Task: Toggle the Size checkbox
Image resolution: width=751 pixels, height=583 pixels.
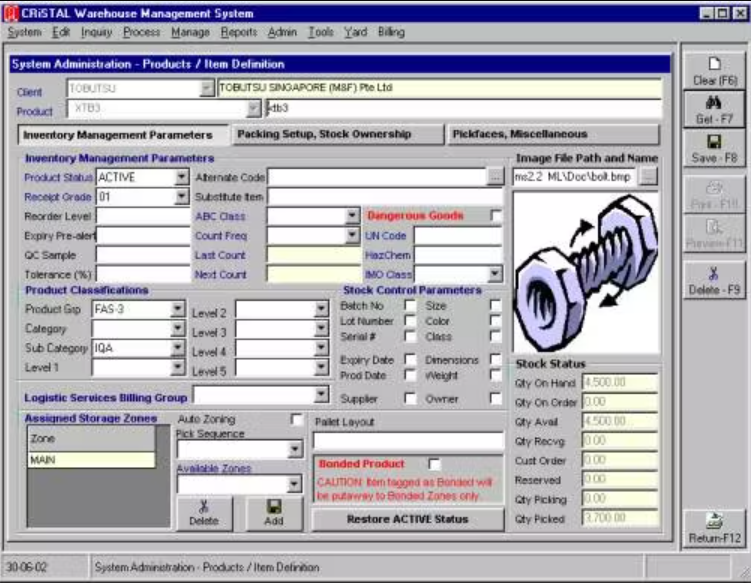Action: pos(495,305)
